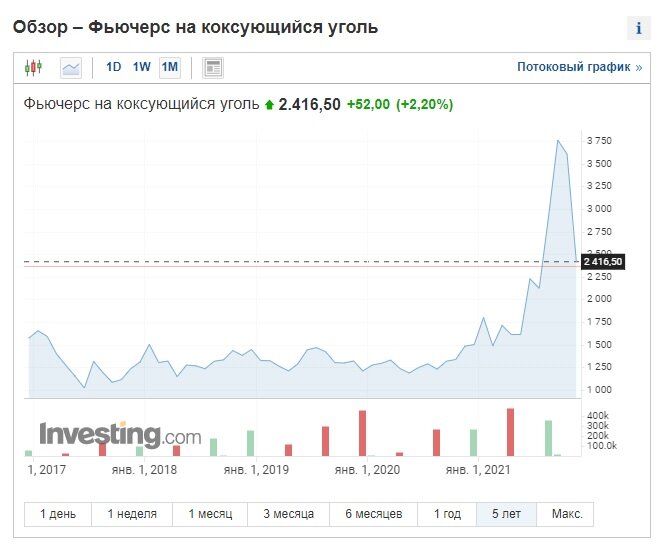Select the 1M interval toggle
Image resolution: width=668 pixels, height=552 pixels.
169,68
